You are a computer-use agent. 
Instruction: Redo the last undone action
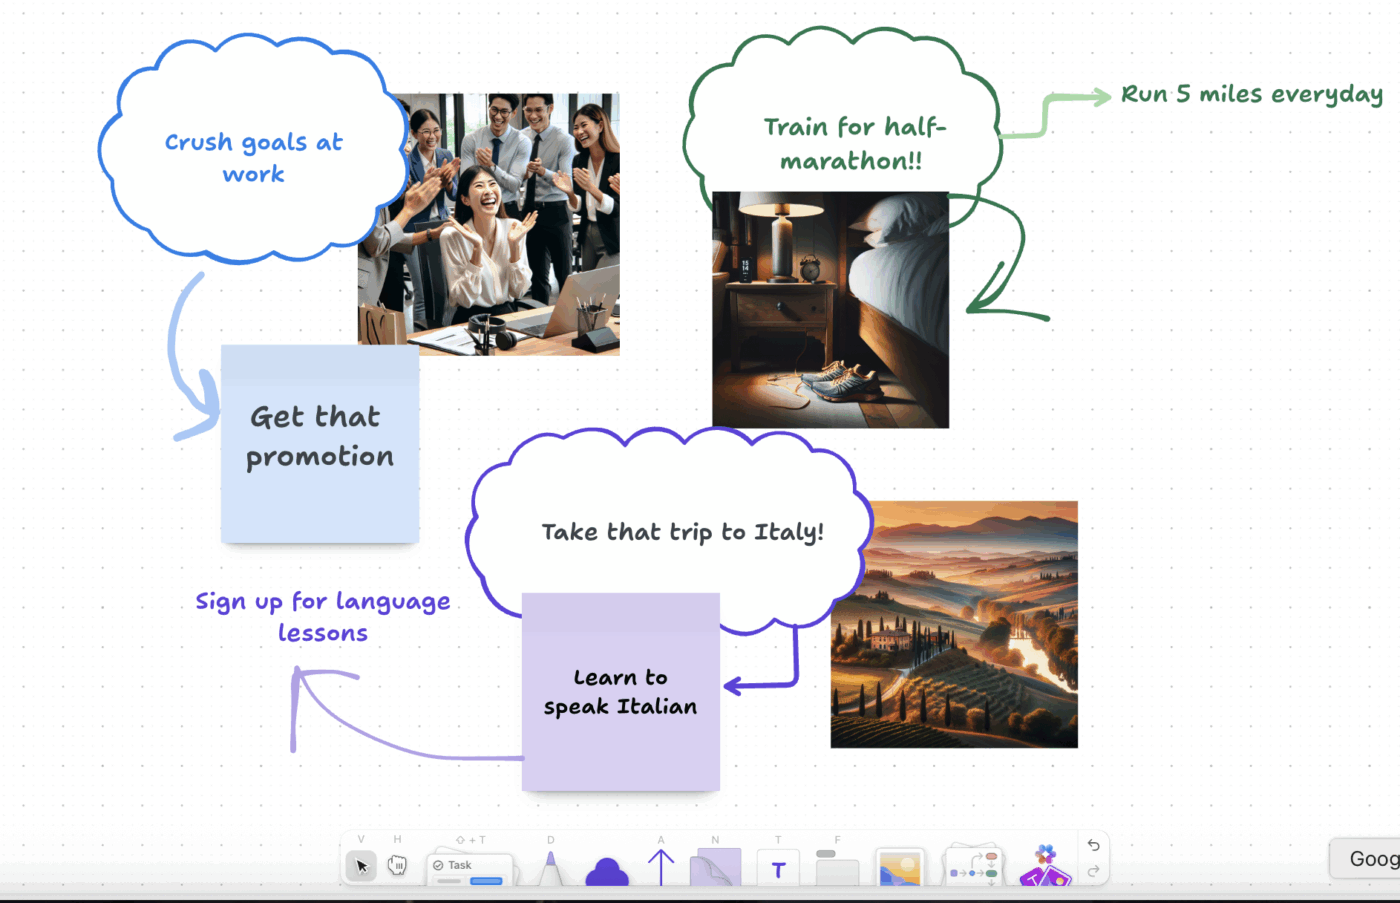click(1093, 872)
